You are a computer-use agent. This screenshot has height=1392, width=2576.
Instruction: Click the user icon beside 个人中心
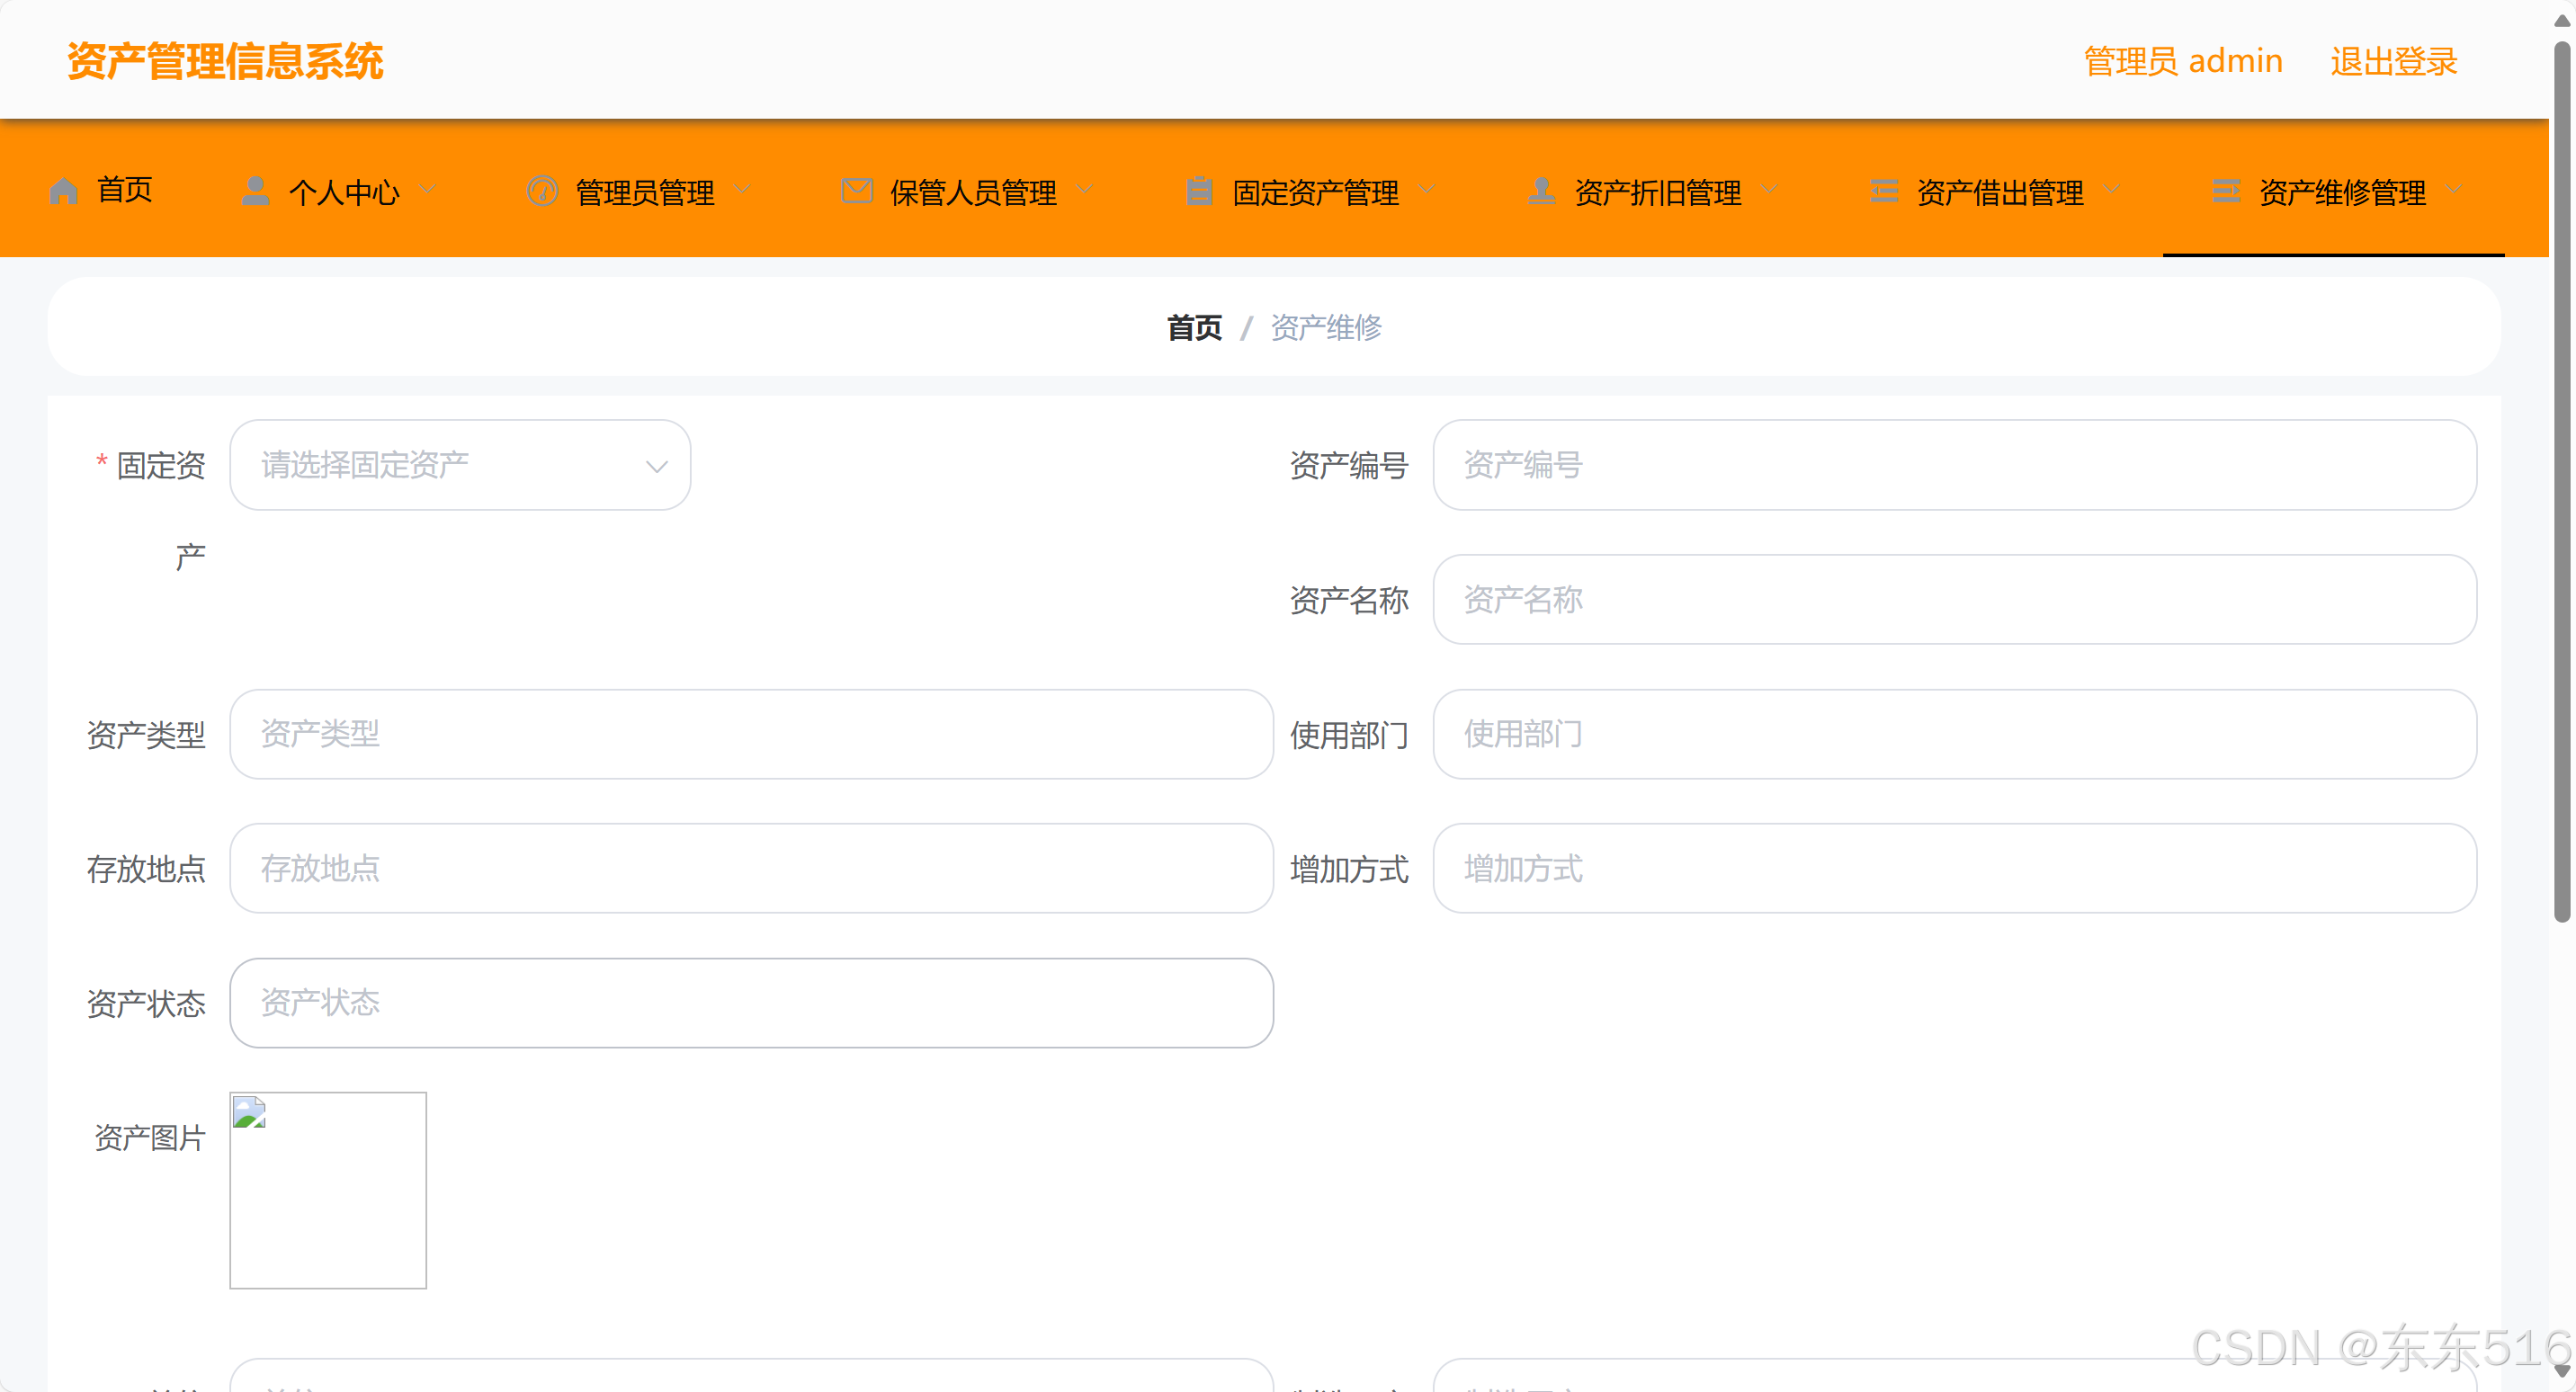255,190
